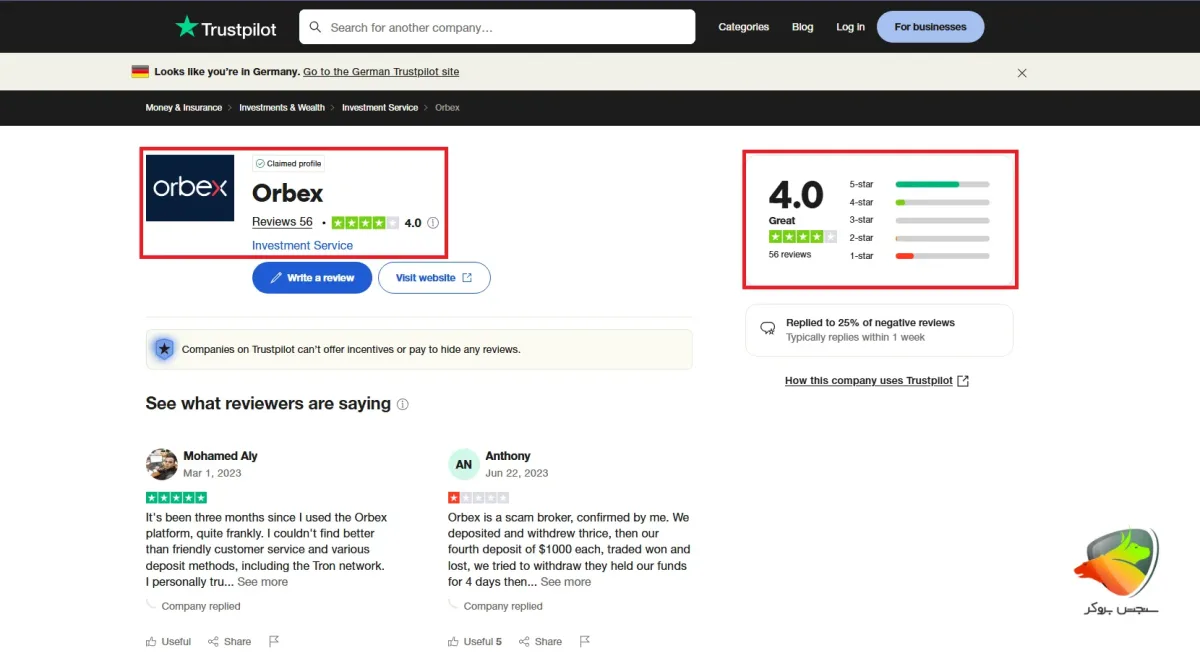Open Investments & Wealth breadcrumb

(x=282, y=108)
